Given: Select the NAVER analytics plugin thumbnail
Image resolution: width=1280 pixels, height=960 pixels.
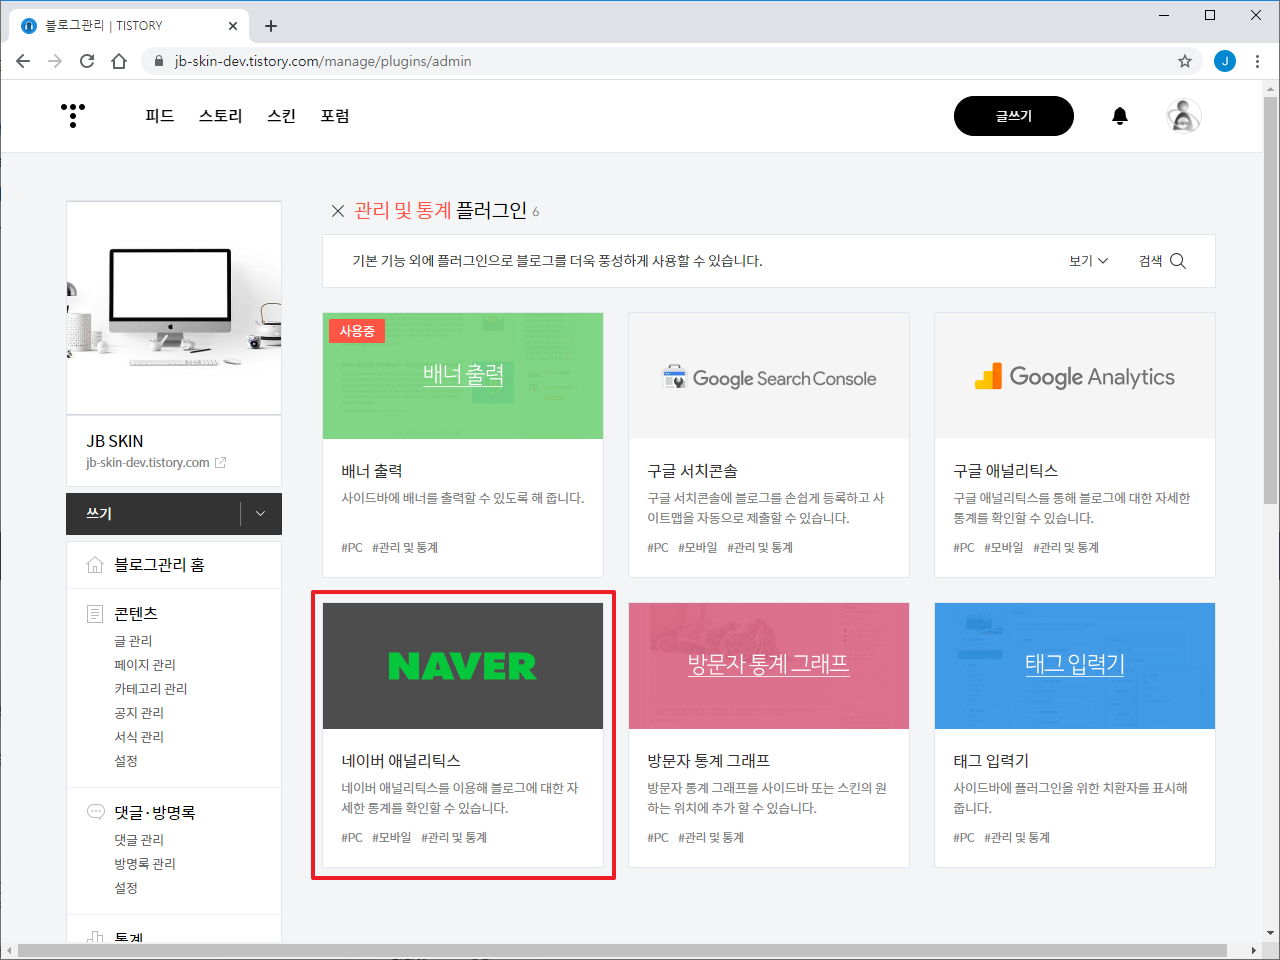Looking at the screenshot, I should [x=463, y=666].
